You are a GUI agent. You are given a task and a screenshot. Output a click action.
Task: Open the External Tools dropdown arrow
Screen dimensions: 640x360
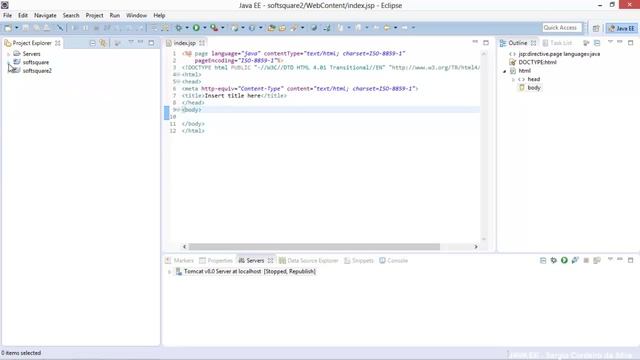coord(223,28)
